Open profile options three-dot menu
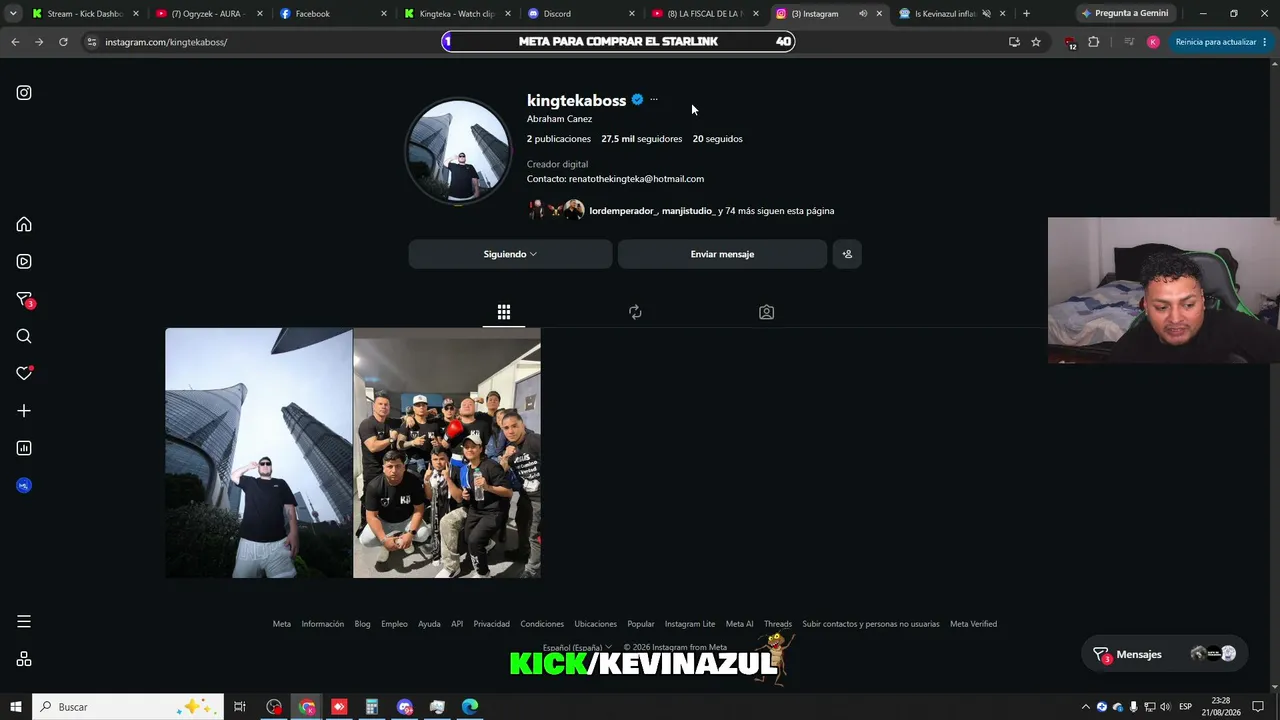1280x720 pixels. tap(654, 100)
